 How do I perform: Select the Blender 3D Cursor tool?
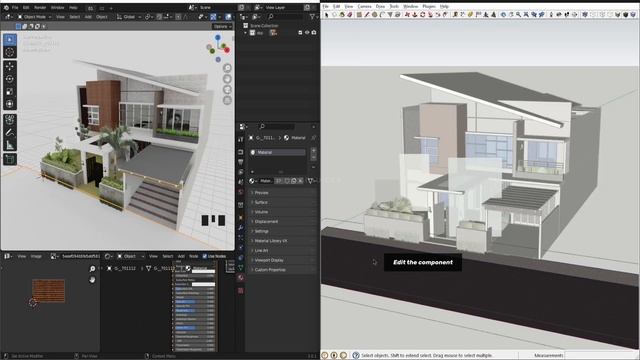point(10,52)
